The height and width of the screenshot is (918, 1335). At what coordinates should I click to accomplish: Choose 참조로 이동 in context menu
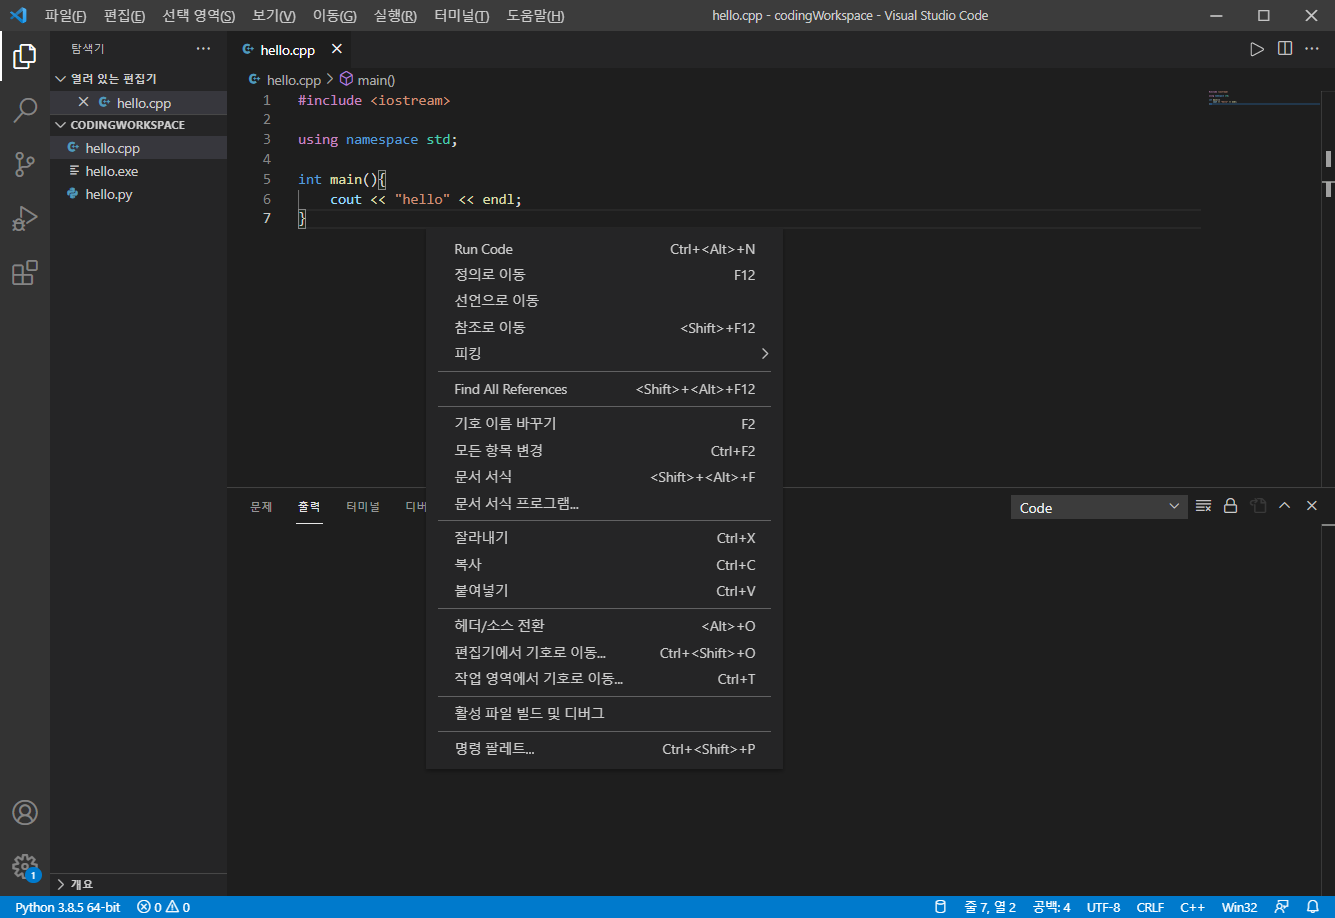point(604,327)
